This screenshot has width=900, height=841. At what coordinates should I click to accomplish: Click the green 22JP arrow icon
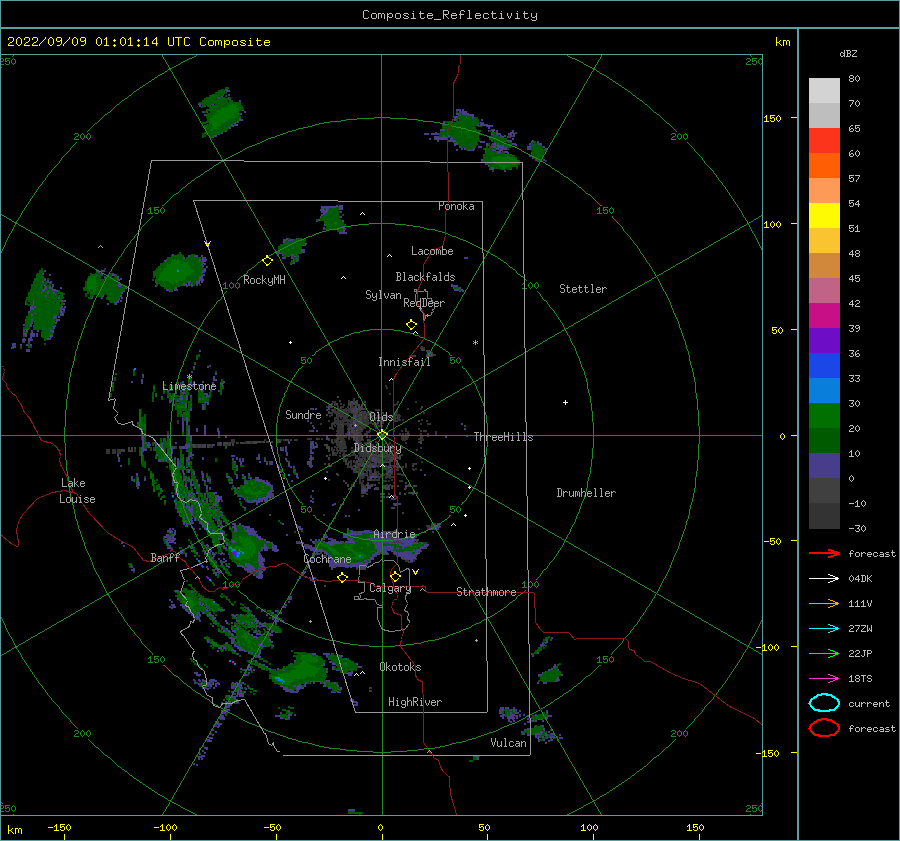click(x=824, y=653)
